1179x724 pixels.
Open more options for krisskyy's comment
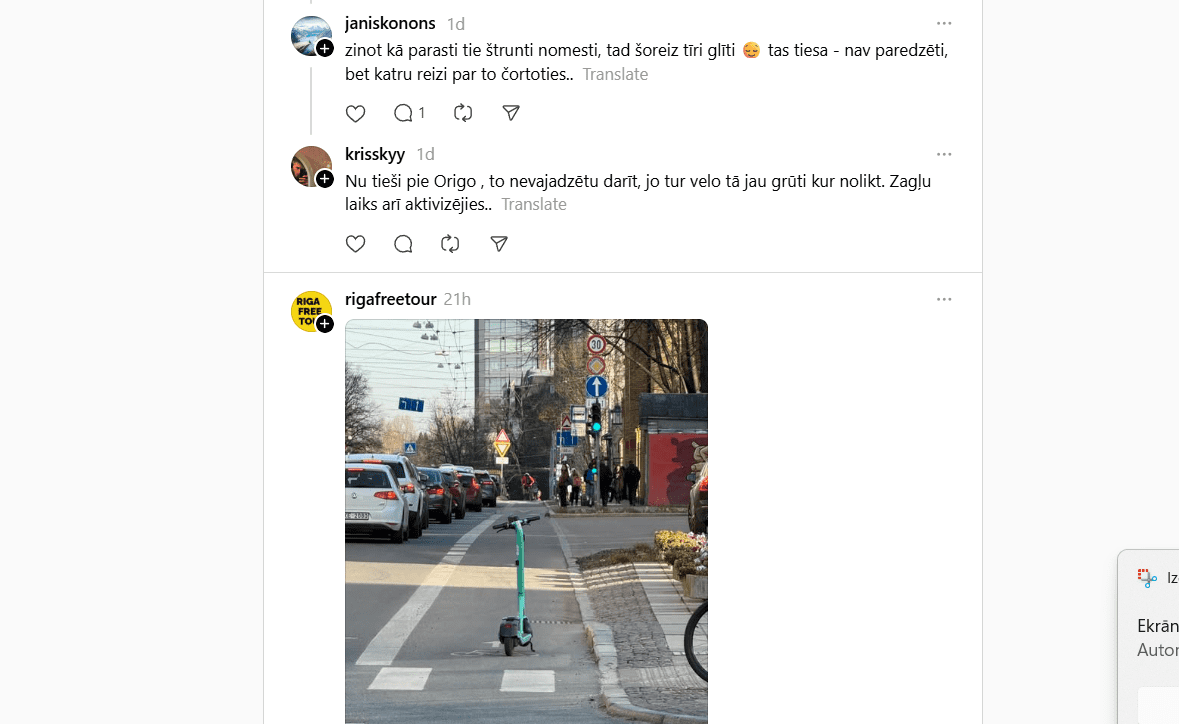pyautogui.click(x=944, y=154)
